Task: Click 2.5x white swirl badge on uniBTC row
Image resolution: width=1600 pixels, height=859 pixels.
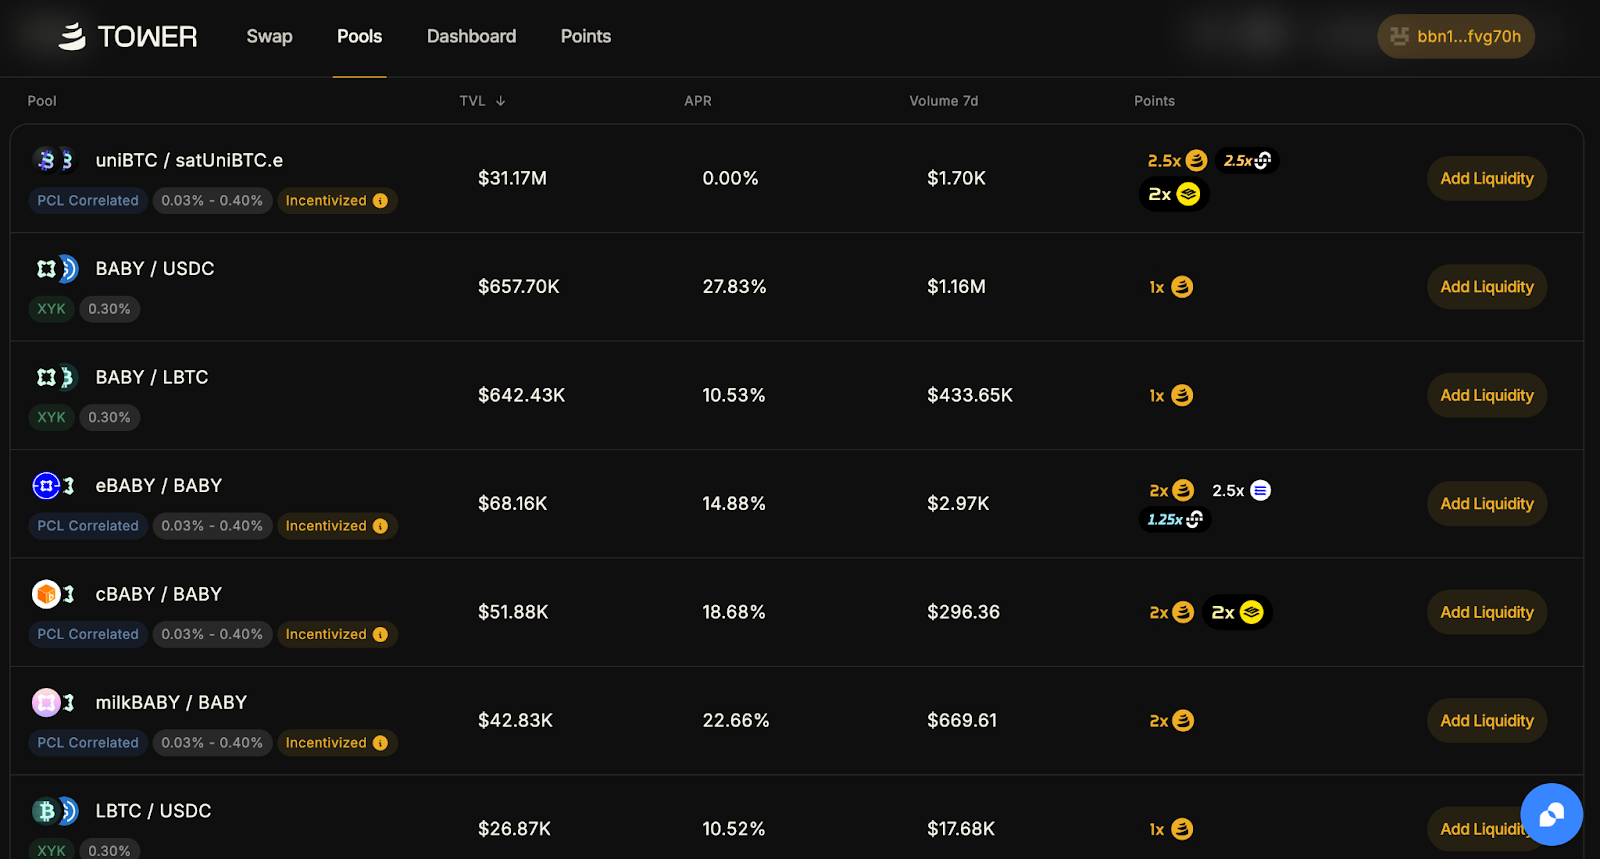Action: click(1247, 160)
